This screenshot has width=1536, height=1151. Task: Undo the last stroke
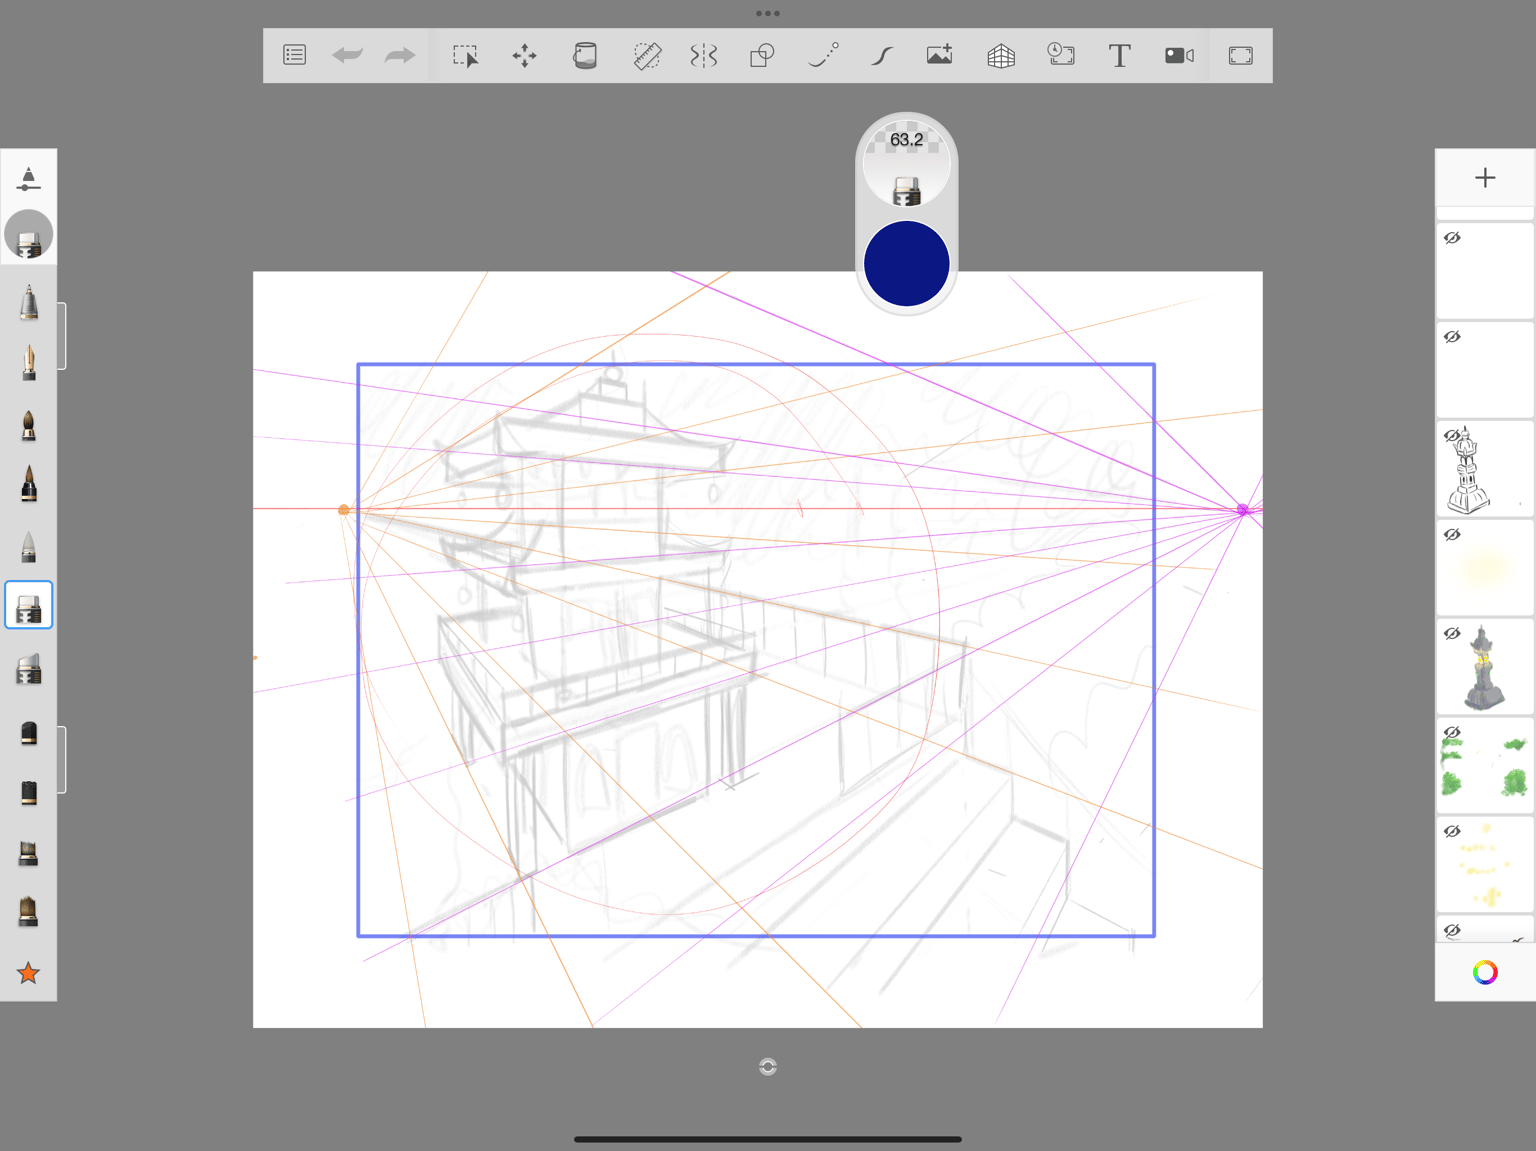pyautogui.click(x=347, y=55)
